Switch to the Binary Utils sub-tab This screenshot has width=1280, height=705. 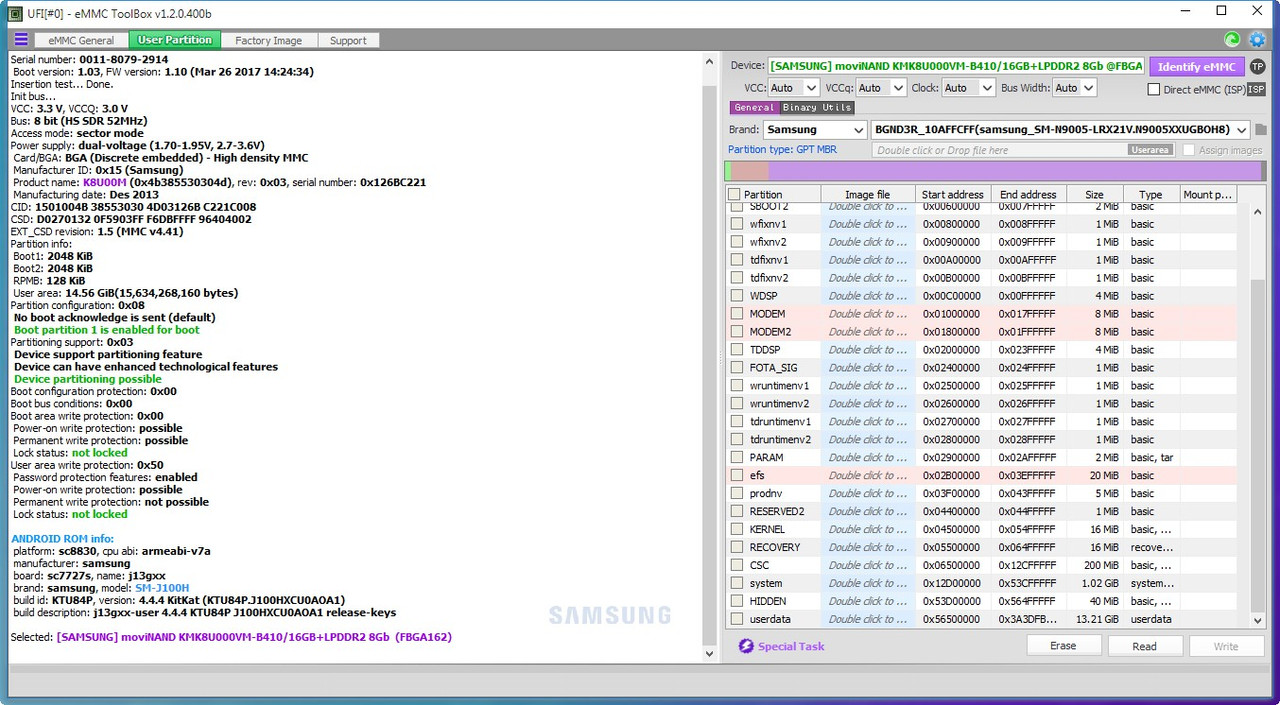tap(816, 107)
